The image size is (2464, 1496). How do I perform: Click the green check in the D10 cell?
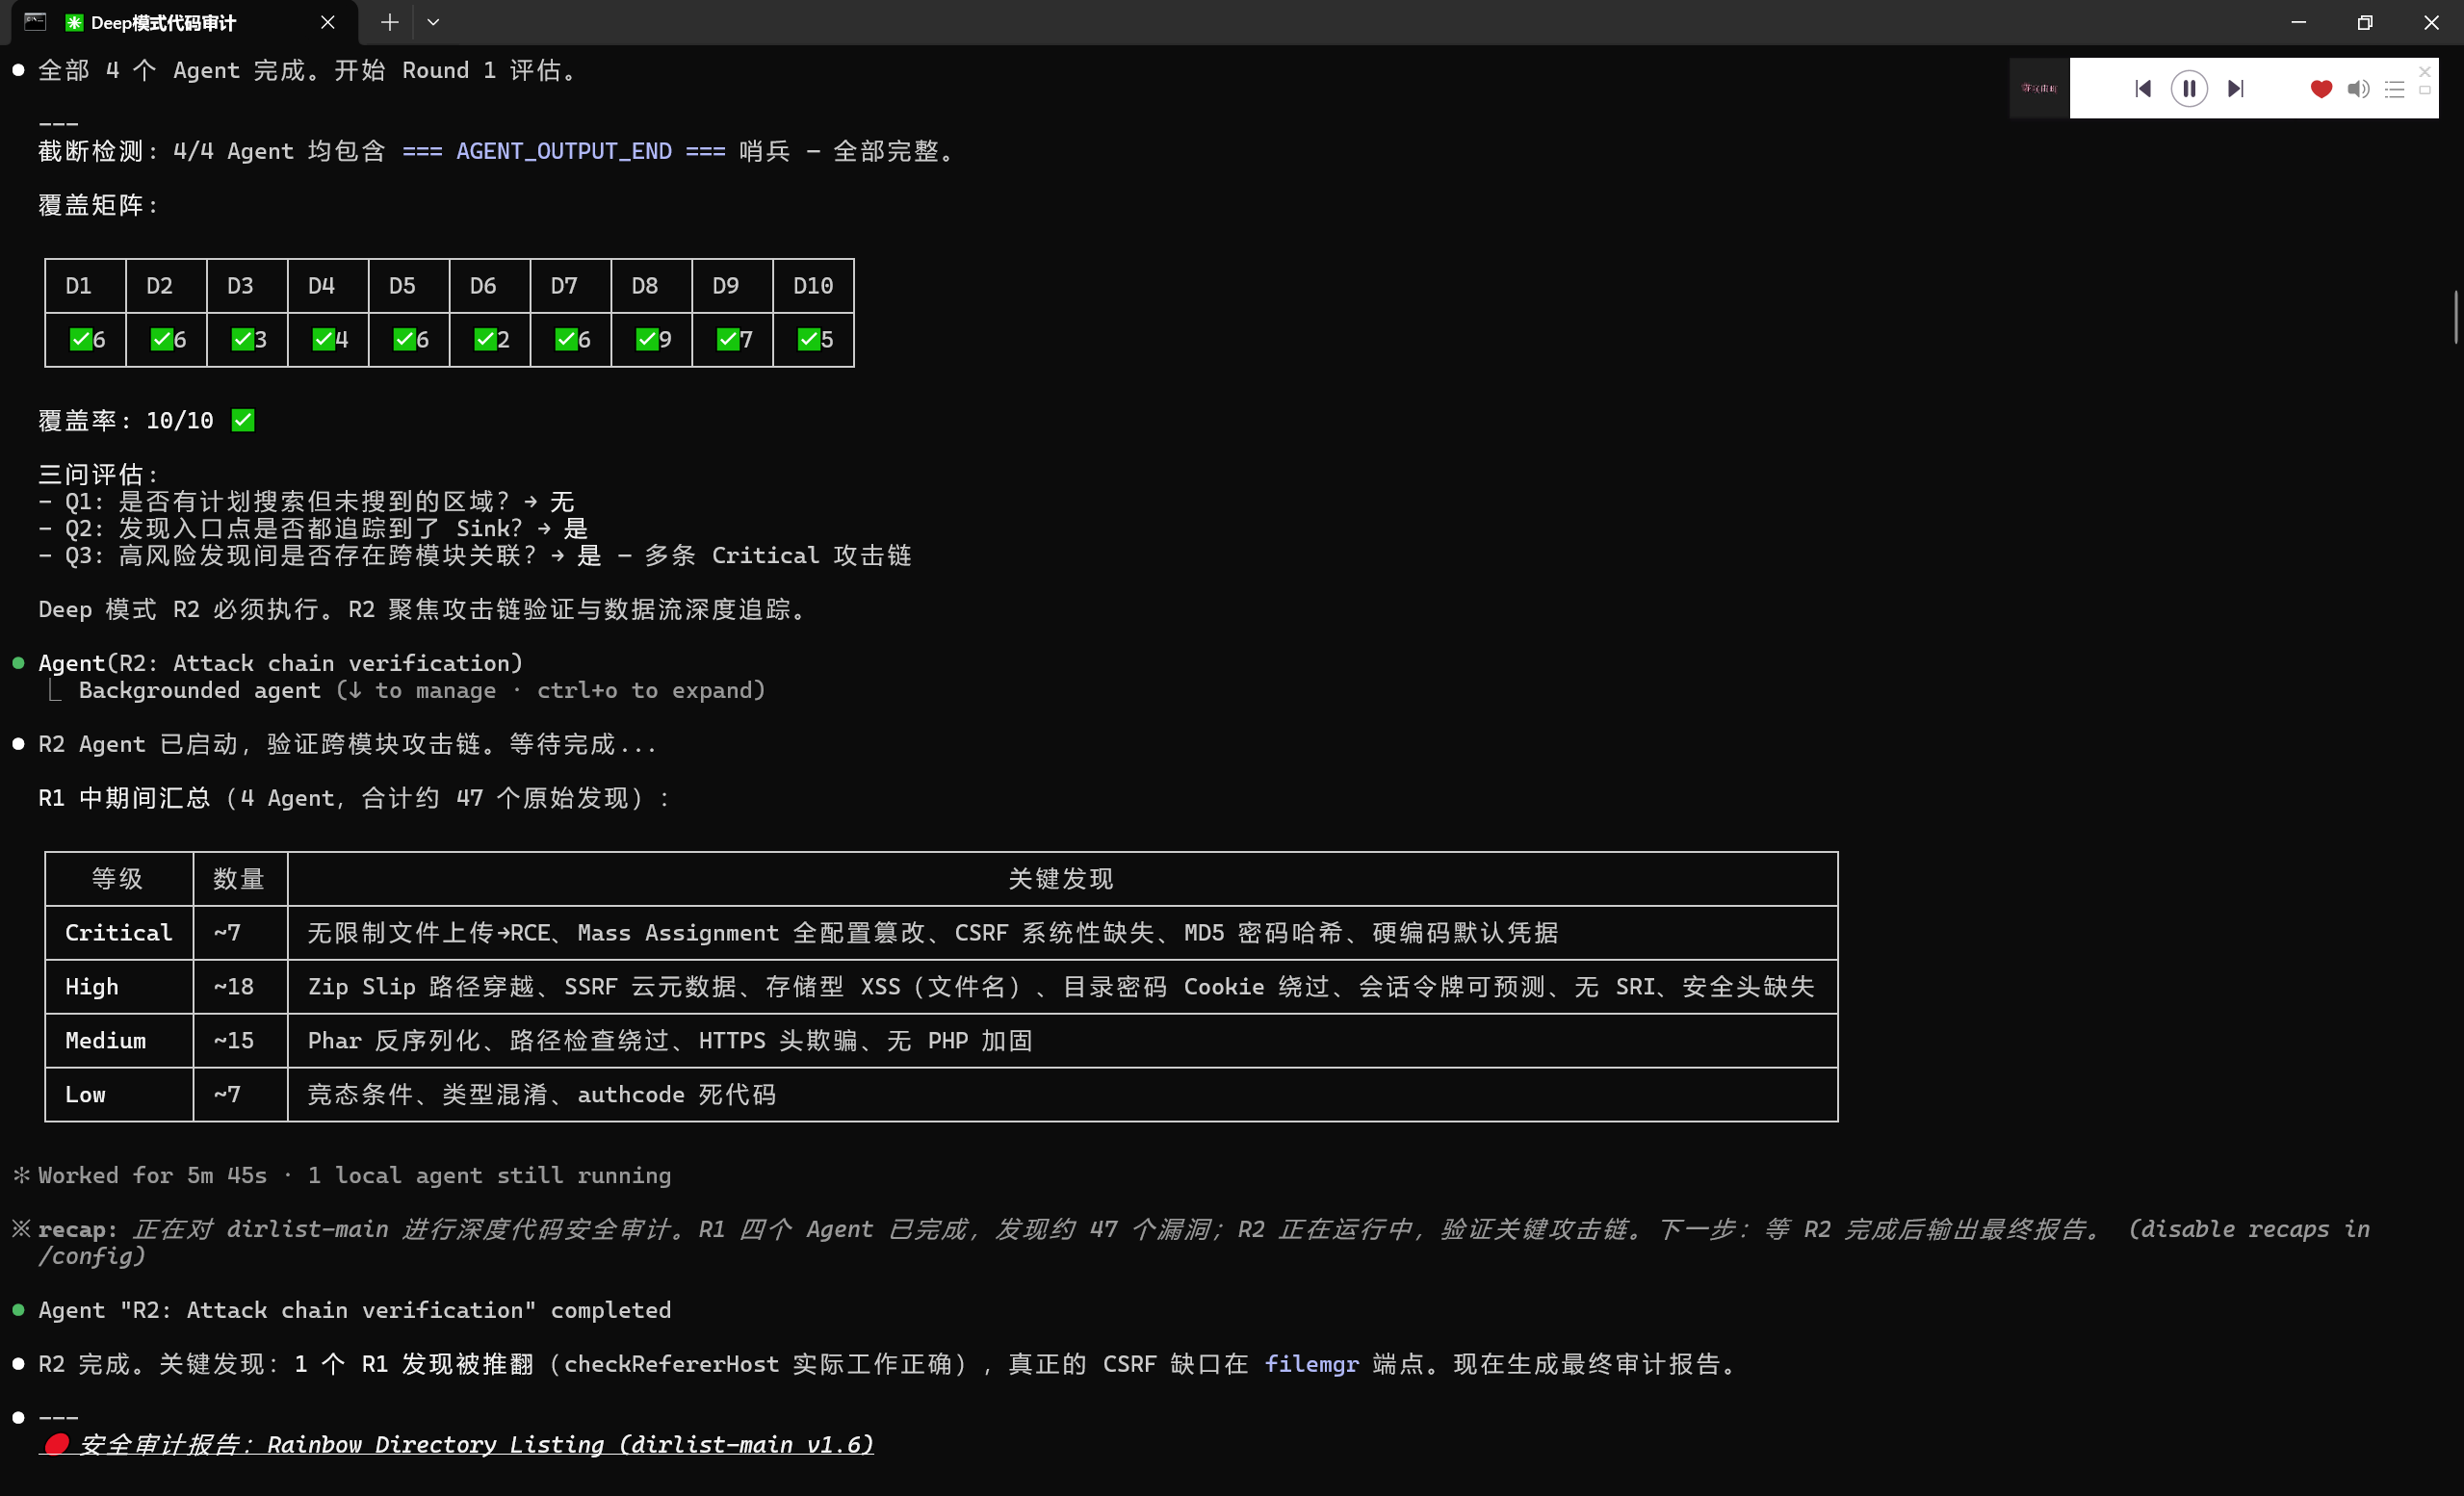[810, 340]
